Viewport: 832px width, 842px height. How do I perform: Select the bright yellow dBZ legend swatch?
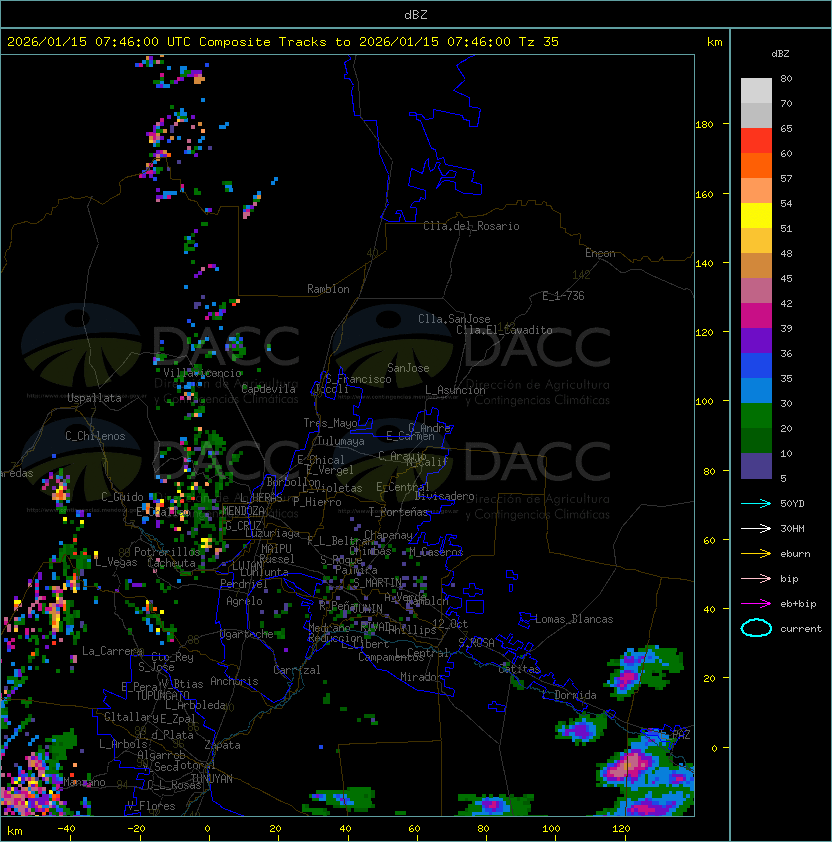click(x=756, y=215)
